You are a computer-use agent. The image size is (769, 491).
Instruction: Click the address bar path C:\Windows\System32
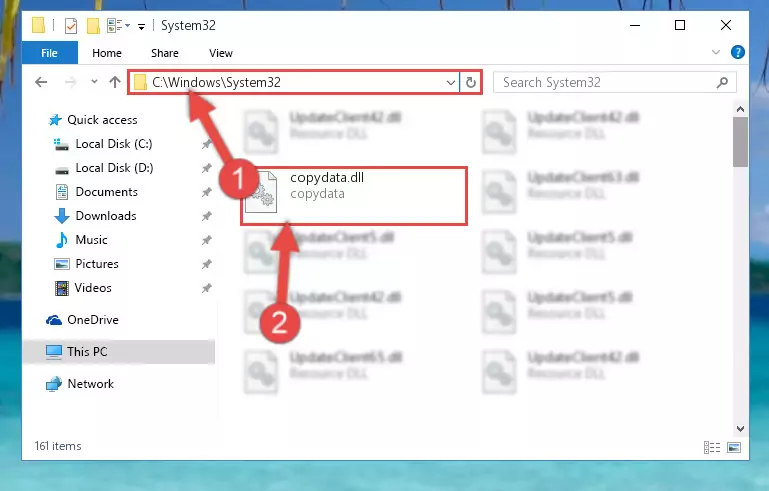pos(216,82)
